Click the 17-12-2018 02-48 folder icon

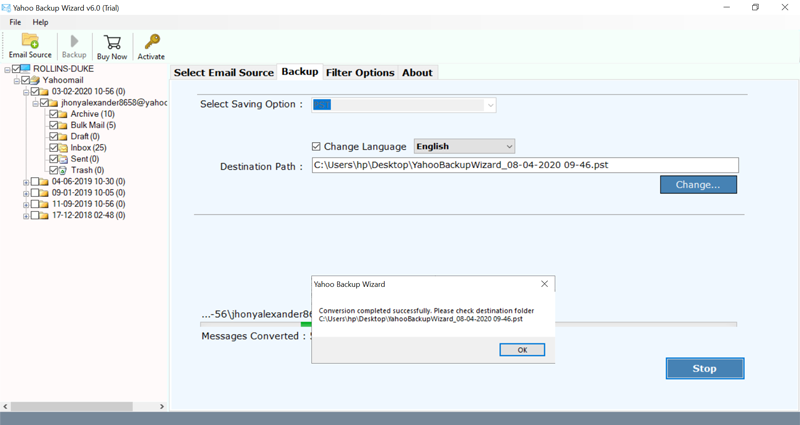tap(44, 215)
